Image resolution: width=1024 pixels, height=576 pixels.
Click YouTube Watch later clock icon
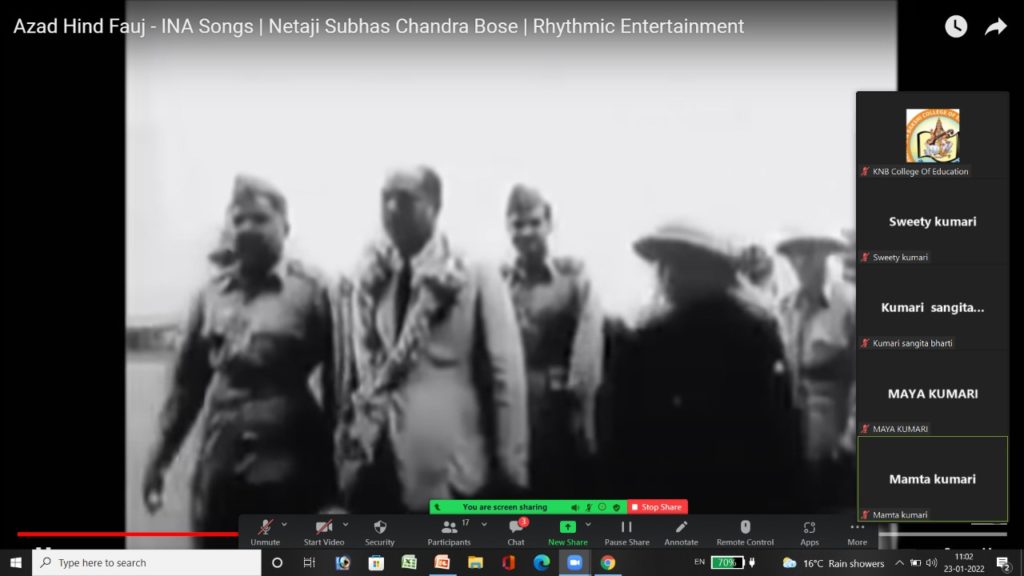coord(956,26)
